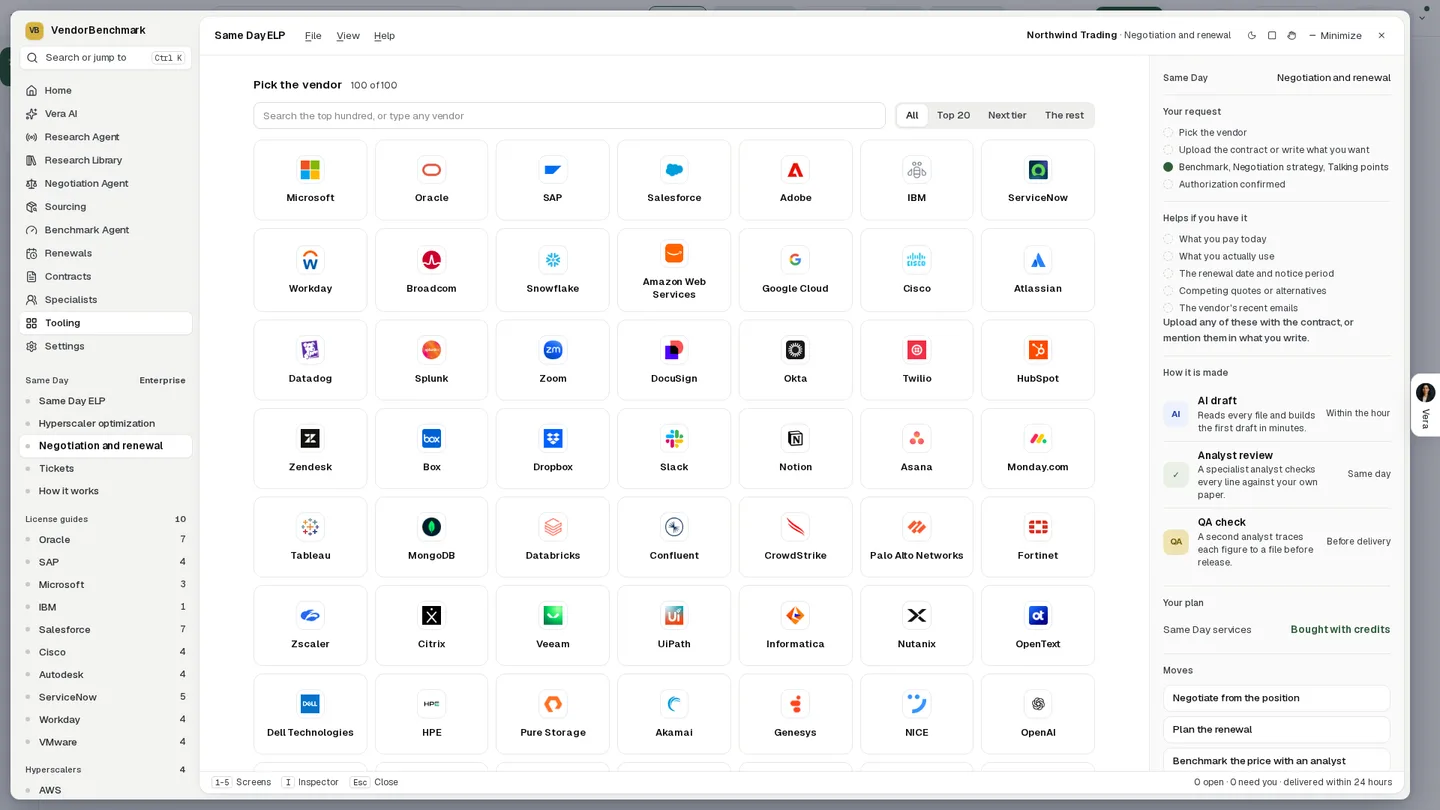
Task: Select the Benchmark, Negotiation strategy request step
Action: click(1276, 167)
